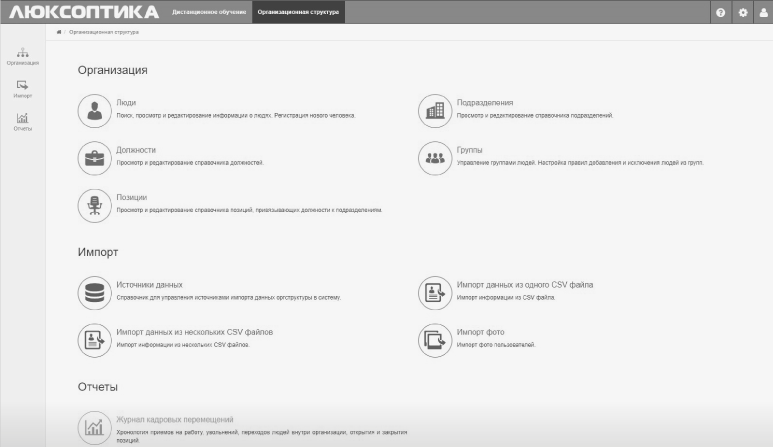Click description 'Импорт информации из CSV файла'
Image resolution: width=773 pixels, height=447 pixels.
[506, 297]
